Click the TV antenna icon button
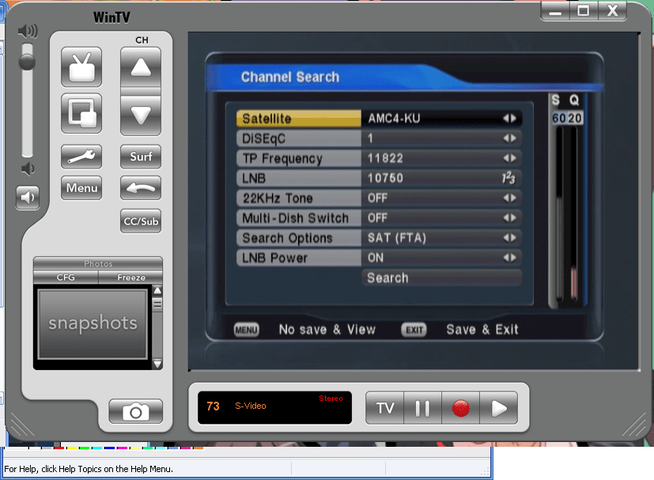 pos(81,67)
